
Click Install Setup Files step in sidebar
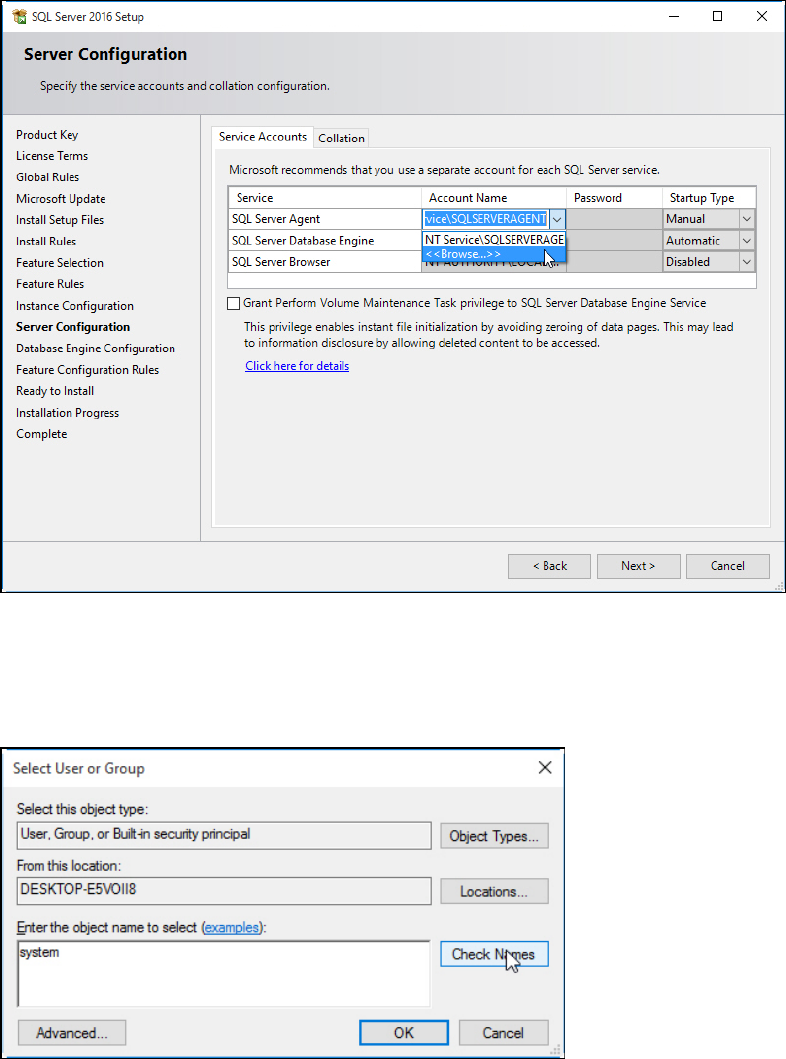(x=60, y=220)
